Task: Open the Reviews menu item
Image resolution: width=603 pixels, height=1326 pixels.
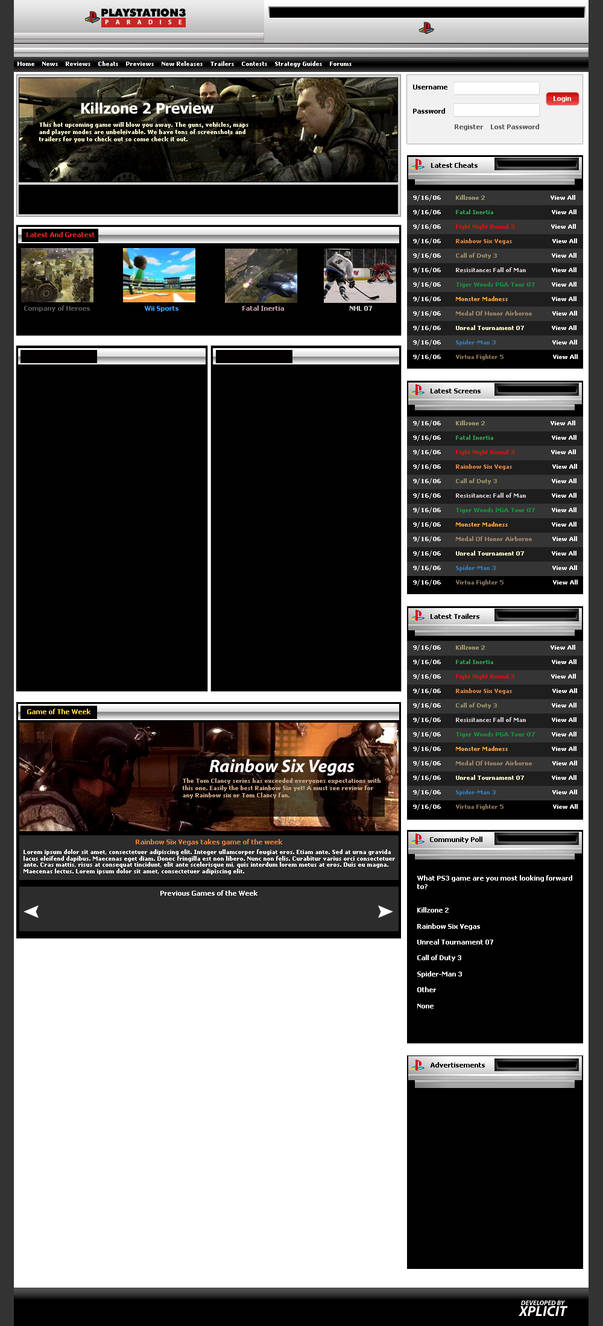Action: coord(78,64)
